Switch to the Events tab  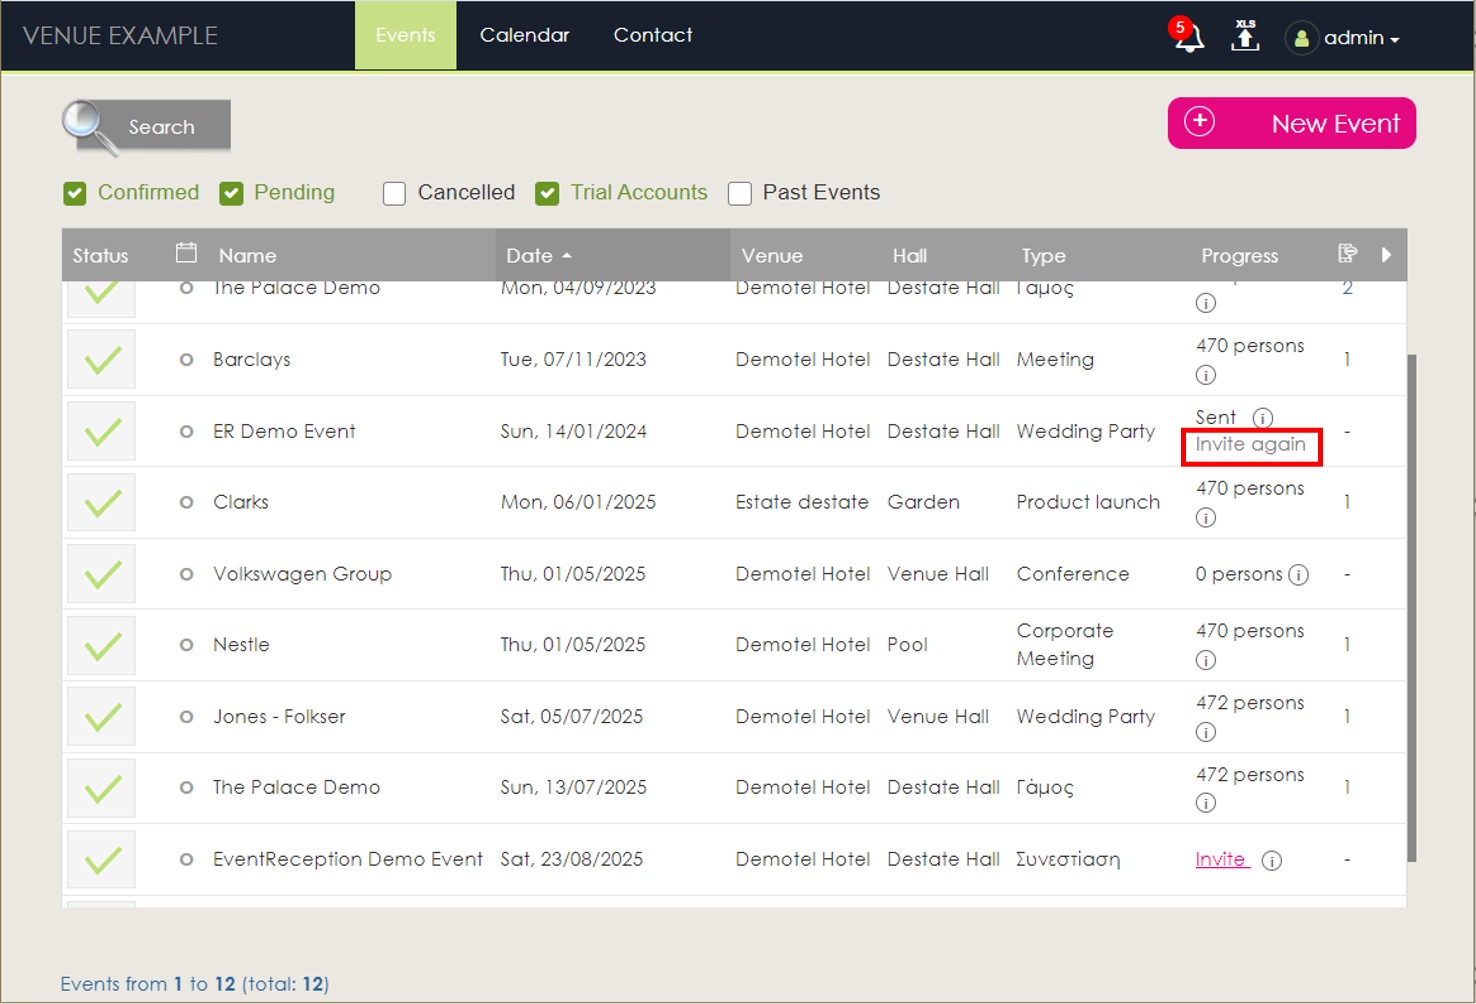[x=405, y=35]
